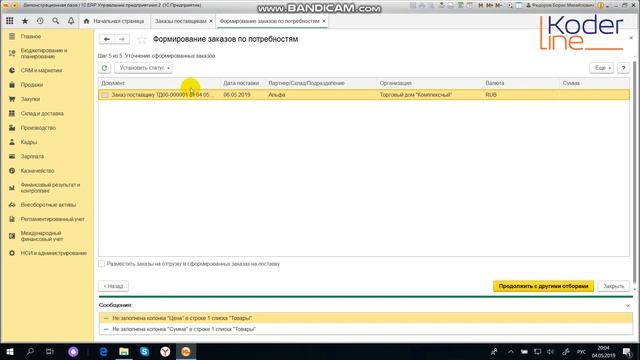
Task: Click the Закрыть button
Action: point(613,286)
